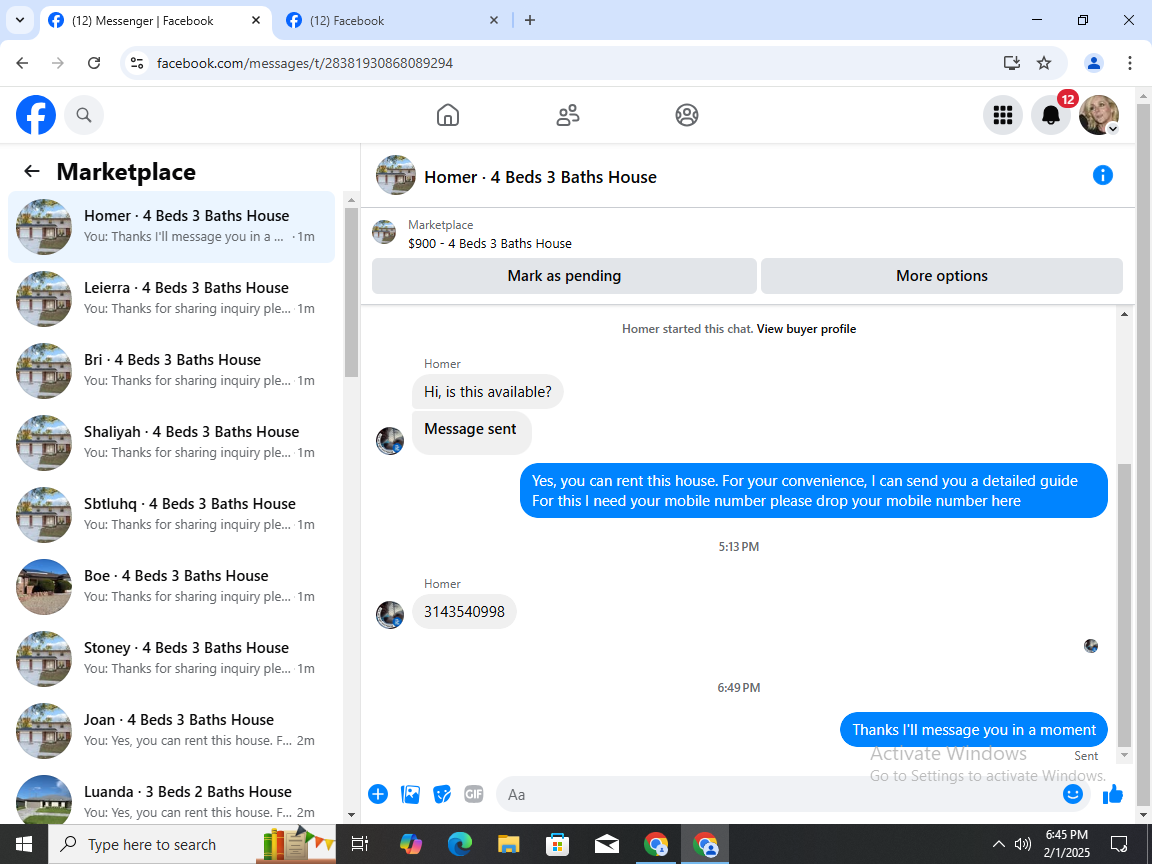Open Shaliyah conversation in list
The height and width of the screenshot is (864, 1152).
coord(171,442)
